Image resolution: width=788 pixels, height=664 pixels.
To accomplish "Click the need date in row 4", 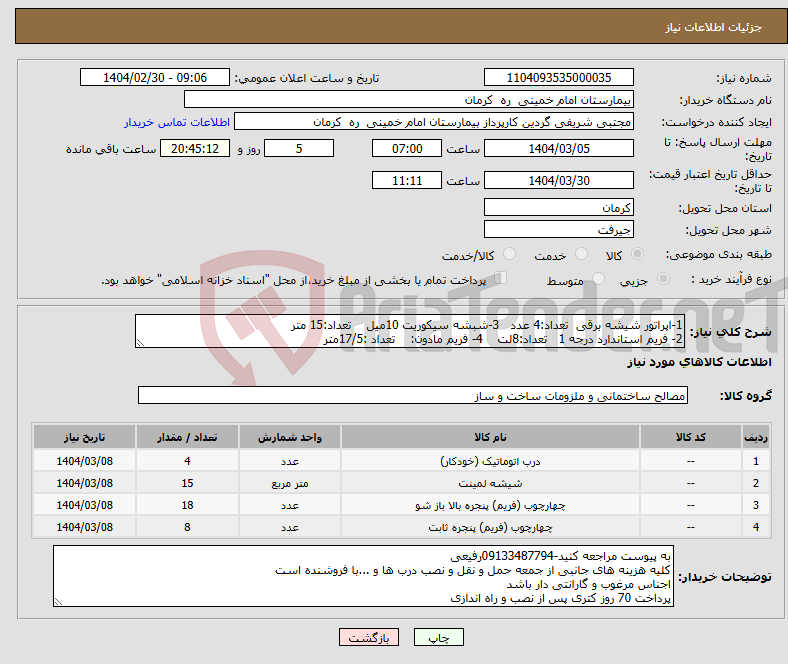I will click(x=84, y=528).
